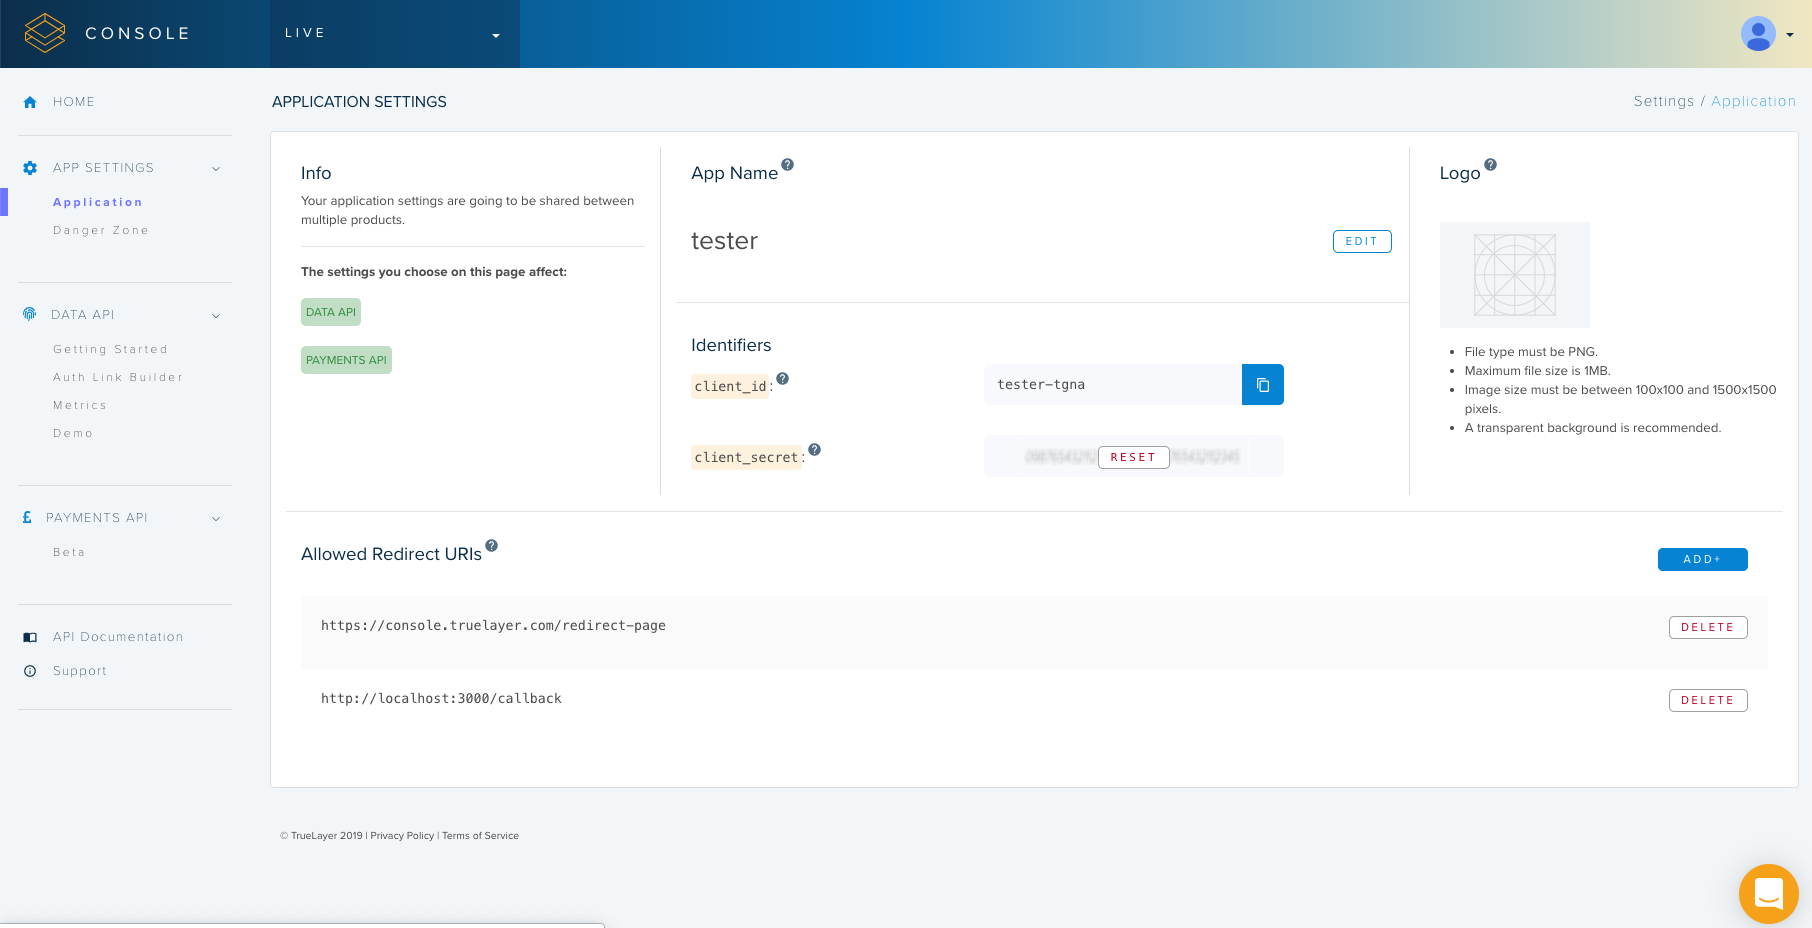
Task: Click the Allowed Redirect URIs help icon
Action: [x=491, y=546]
